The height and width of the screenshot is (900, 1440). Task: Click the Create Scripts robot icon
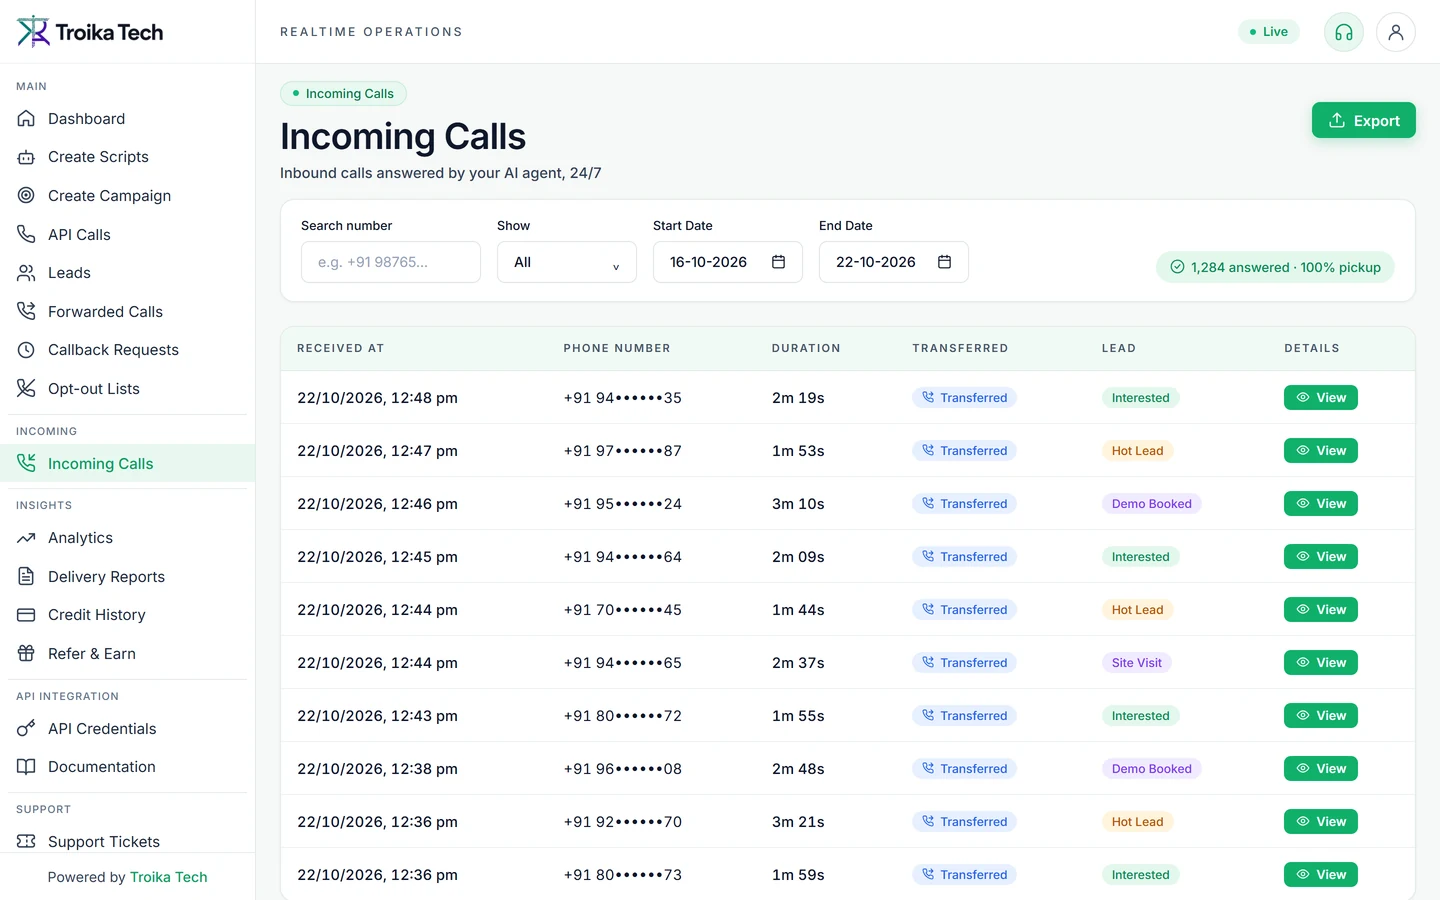pos(26,157)
